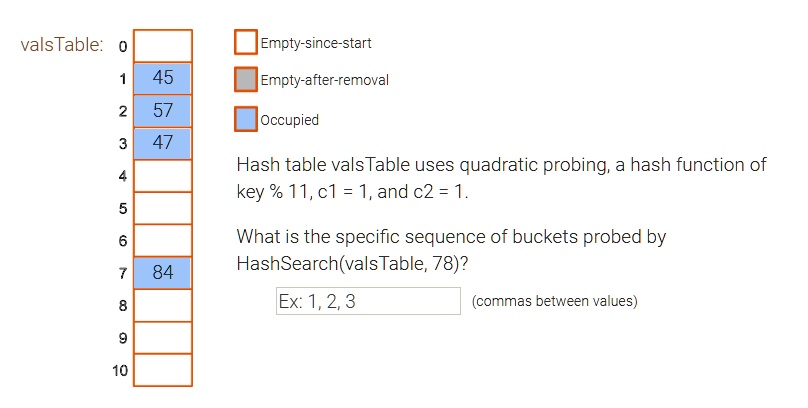Click the valsTable label
Screen dimensions: 808x408
(x=62, y=46)
